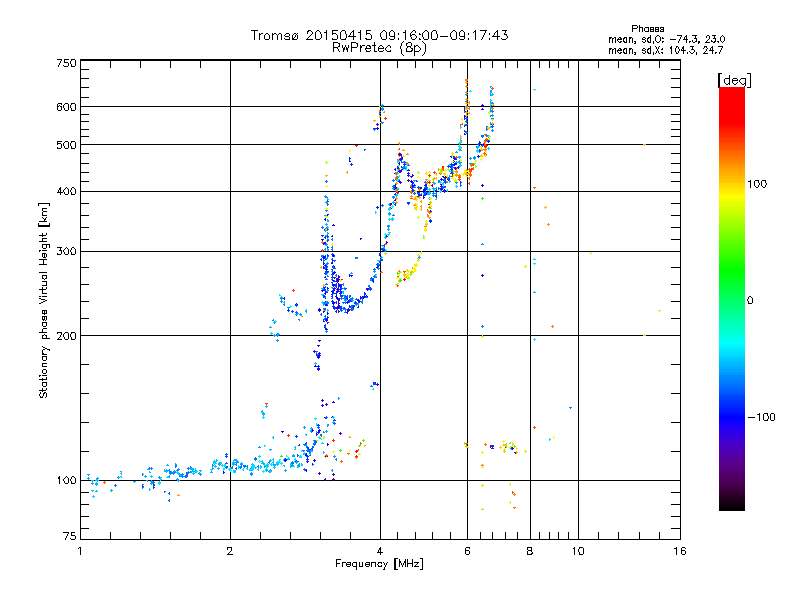Click the y-axis tick label '100'
Viewport: 800px width, 600px height.
[66, 481]
